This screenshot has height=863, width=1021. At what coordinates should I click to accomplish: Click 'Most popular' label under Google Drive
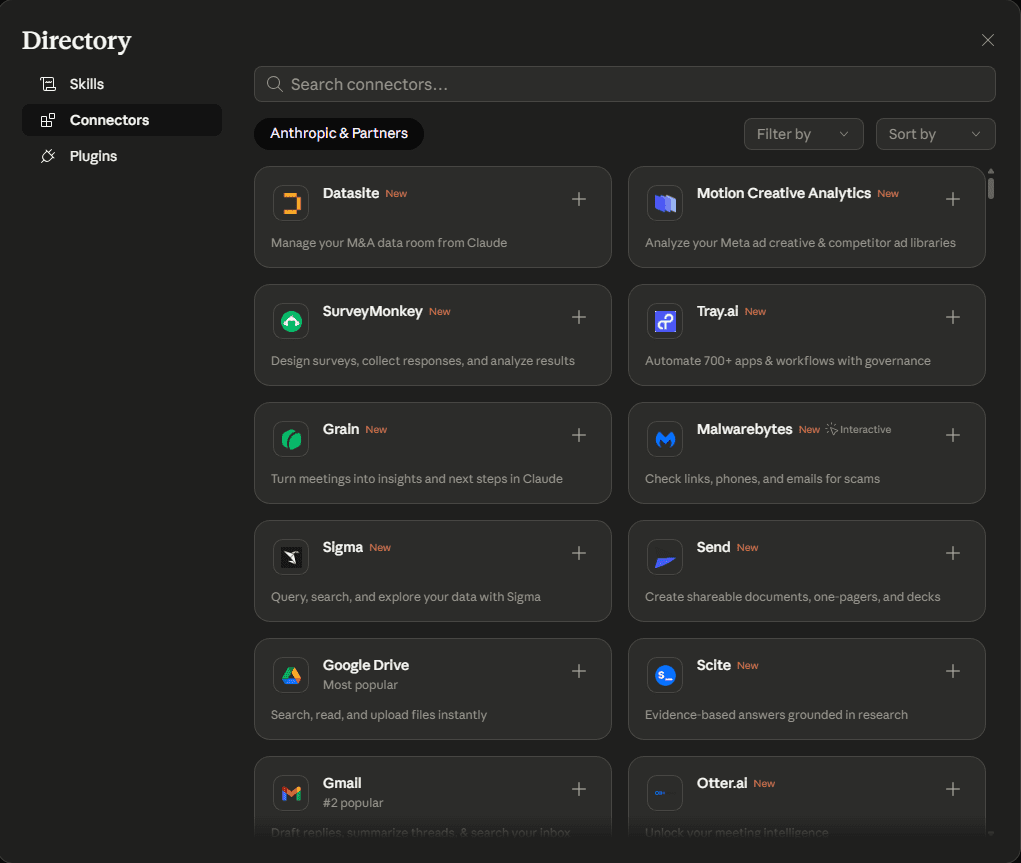[x=360, y=685]
